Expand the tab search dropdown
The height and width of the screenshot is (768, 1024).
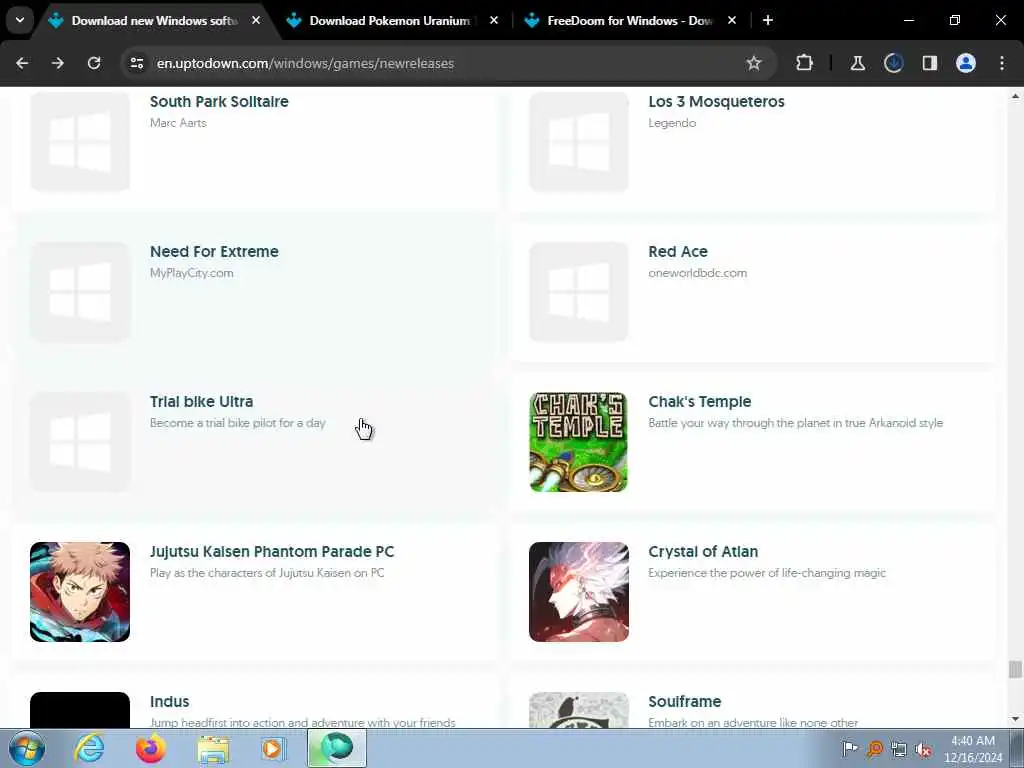20,20
